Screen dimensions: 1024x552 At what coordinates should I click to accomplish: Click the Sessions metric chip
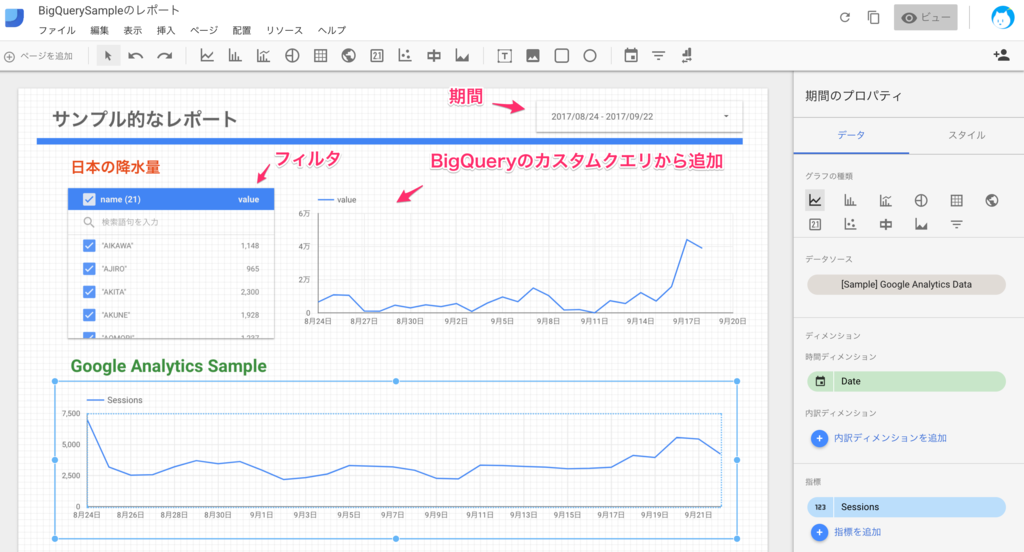(906, 507)
